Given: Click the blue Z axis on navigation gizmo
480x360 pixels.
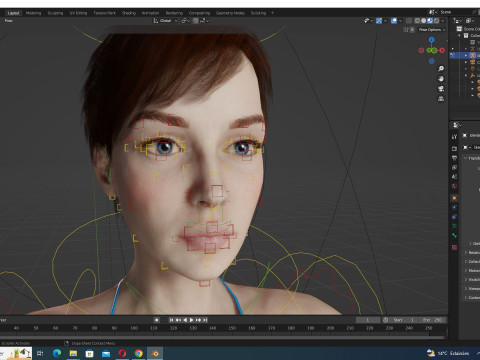Looking at the screenshot, I should pyautogui.click(x=432, y=40).
